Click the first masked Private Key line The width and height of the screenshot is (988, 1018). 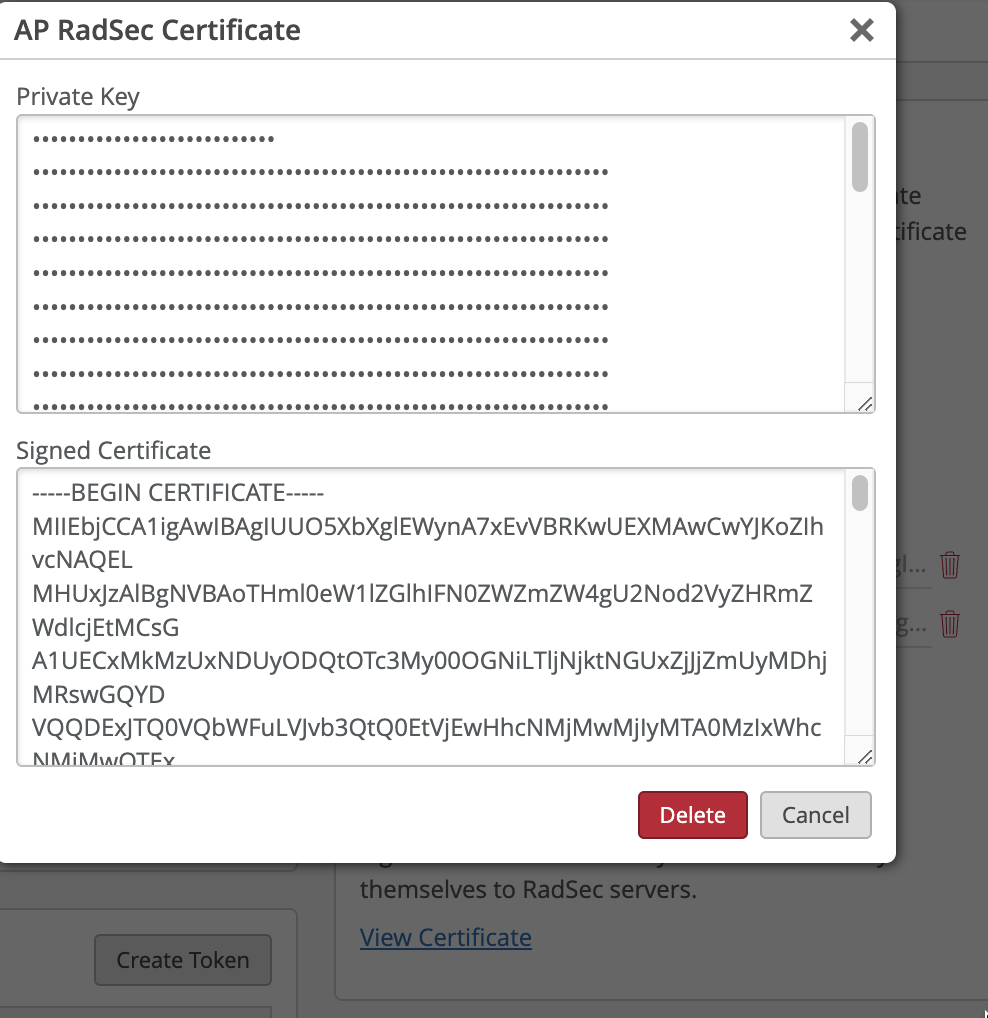pos(154,138)
